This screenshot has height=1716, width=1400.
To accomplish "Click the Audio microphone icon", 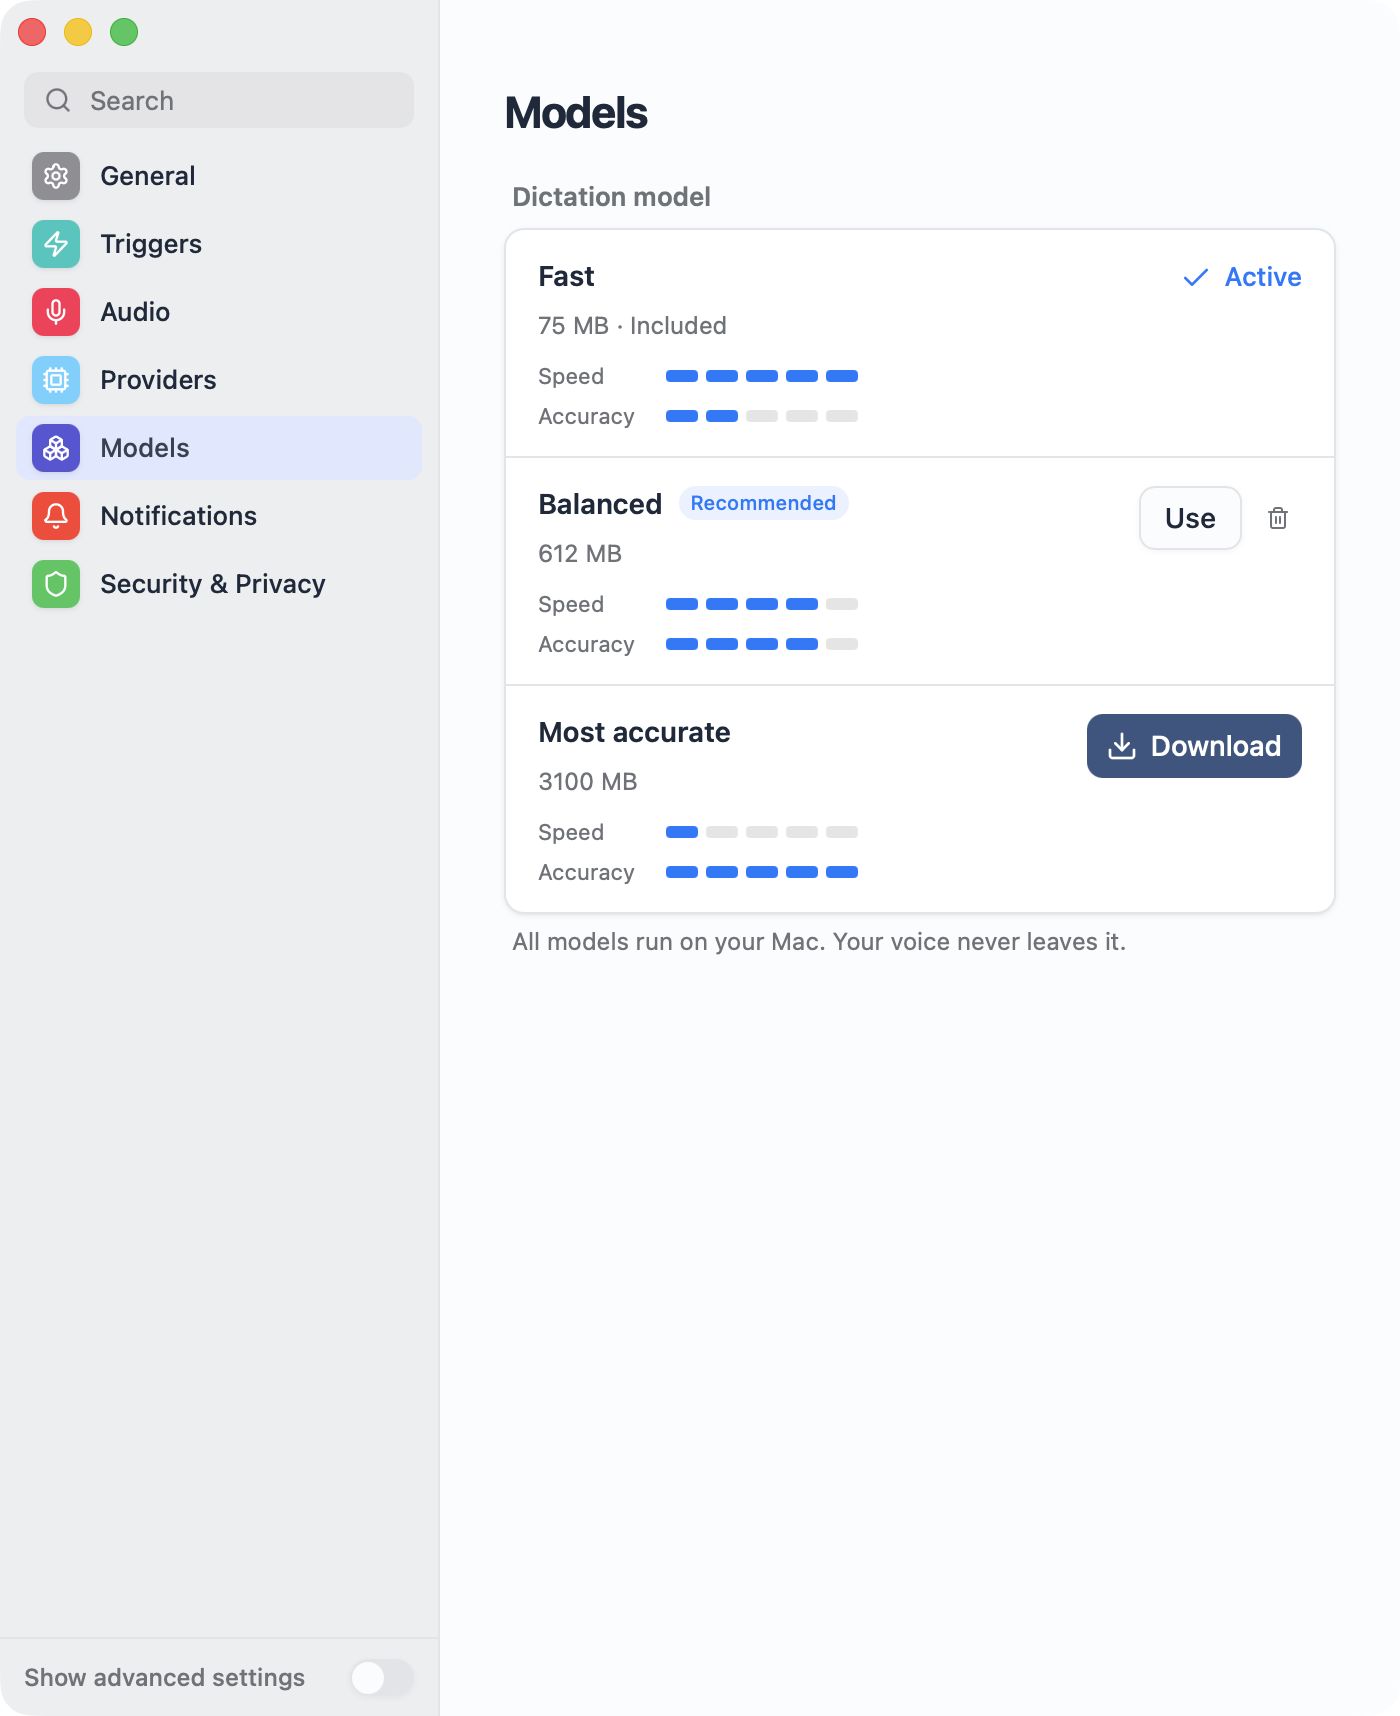I will (56, 312).
